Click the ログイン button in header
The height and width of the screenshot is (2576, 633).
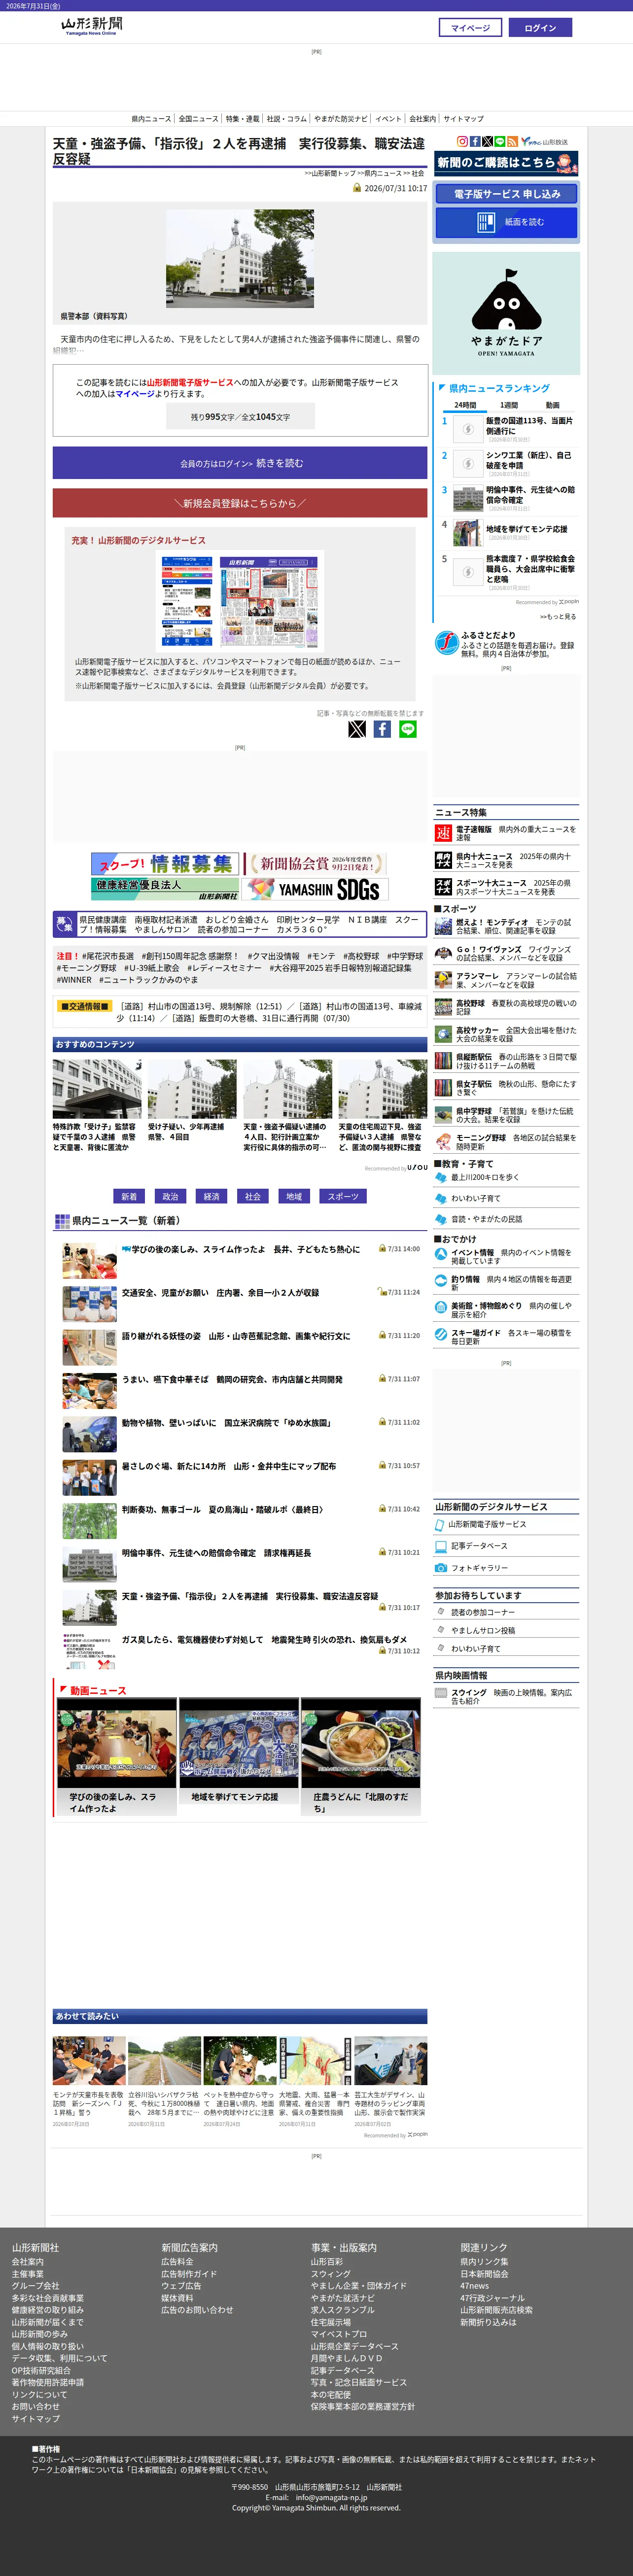(540, 28)
